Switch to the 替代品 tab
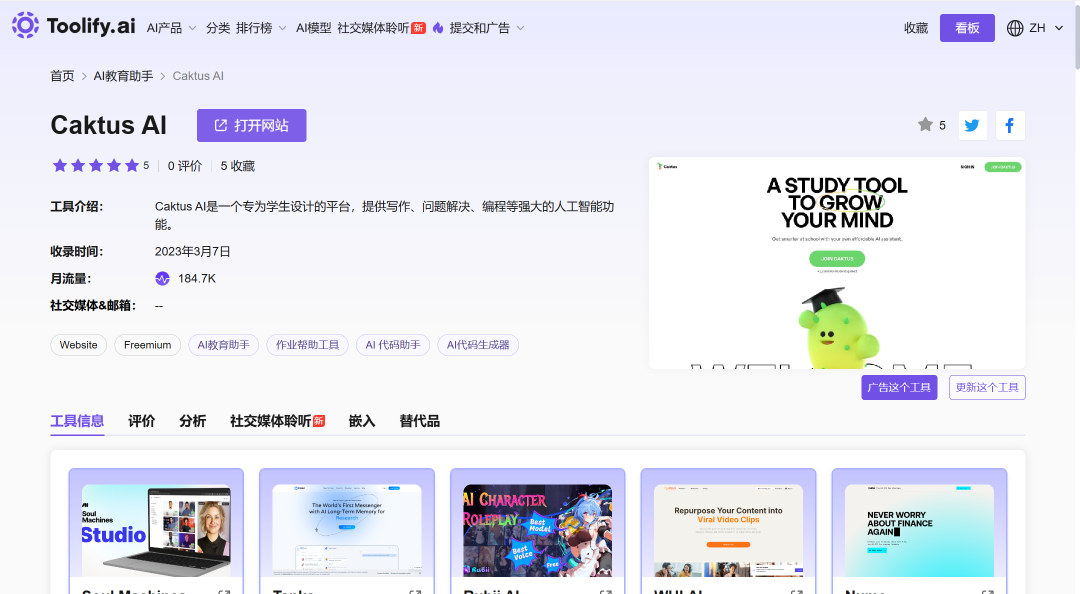Viewport: 1080px width, 594px height. 419,421
